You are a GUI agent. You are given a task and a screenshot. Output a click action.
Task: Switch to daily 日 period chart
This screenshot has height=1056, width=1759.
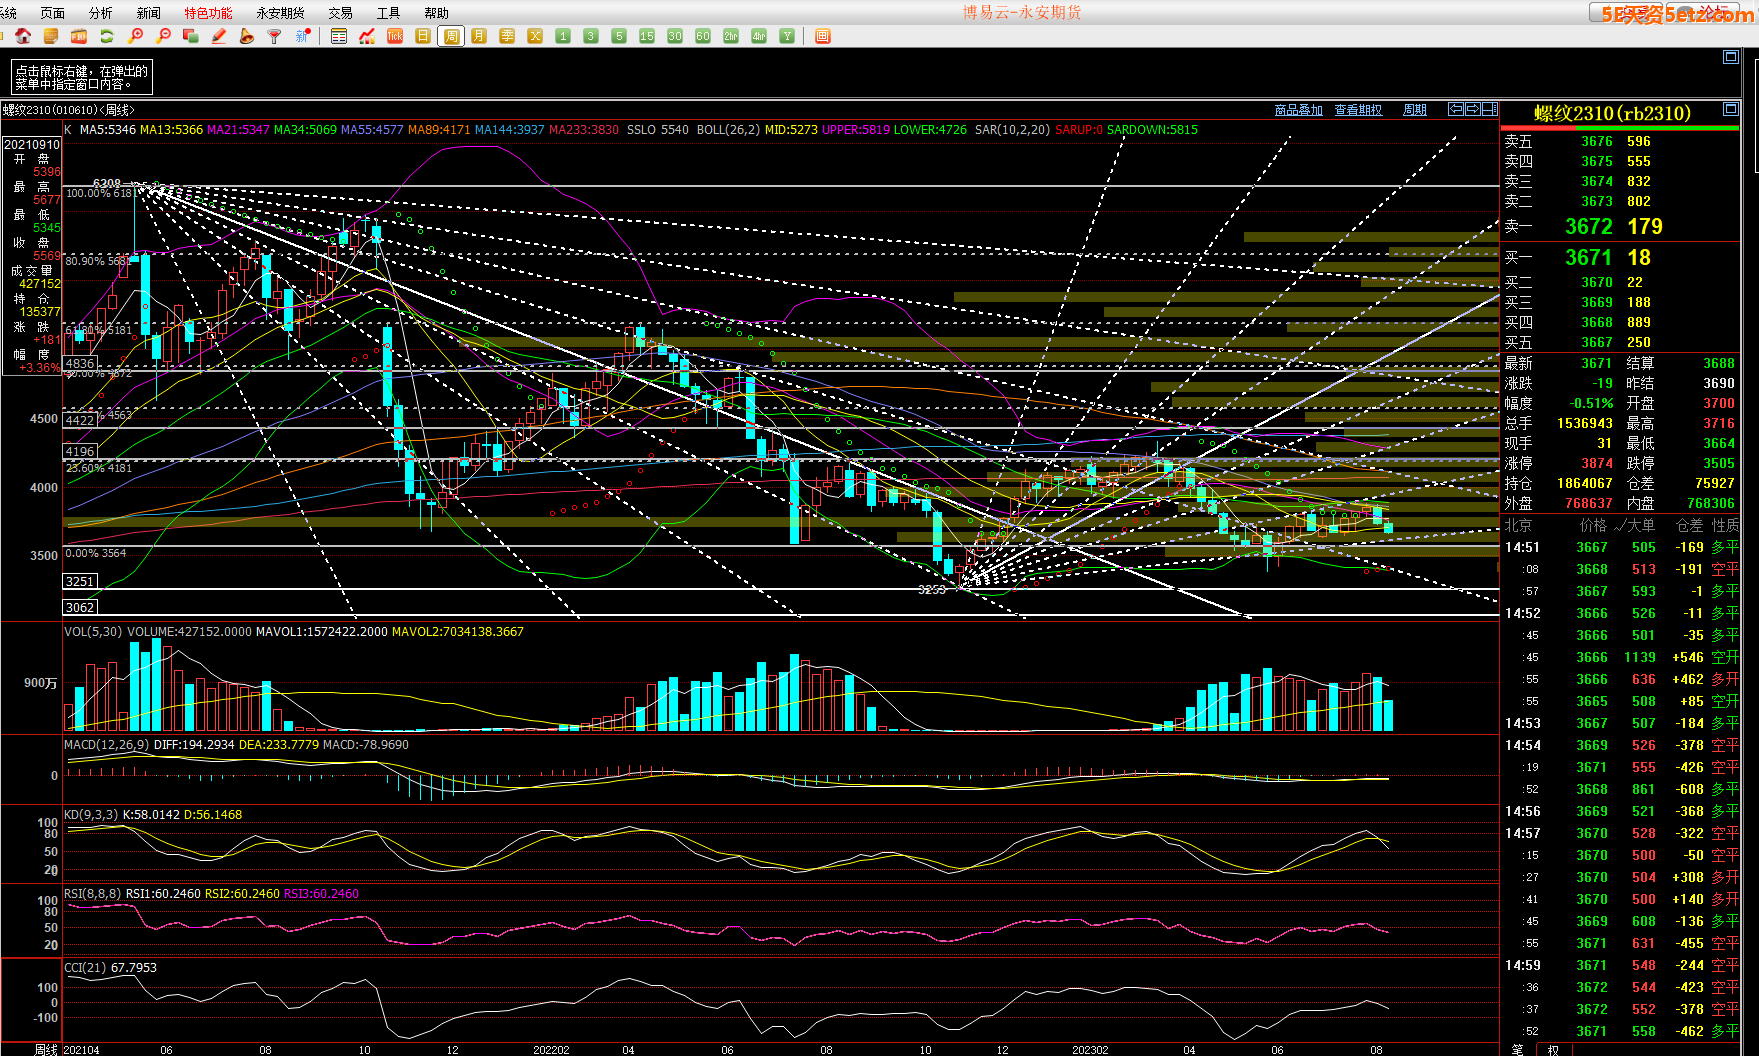coord(423,36)
